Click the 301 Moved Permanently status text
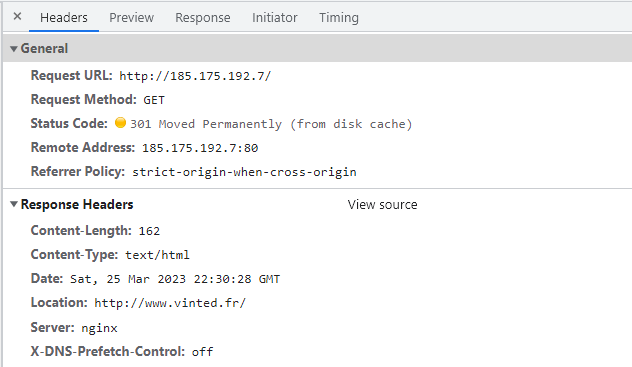Screen dimensions: 632x367 pyautogui.click(x=206, y=124)
